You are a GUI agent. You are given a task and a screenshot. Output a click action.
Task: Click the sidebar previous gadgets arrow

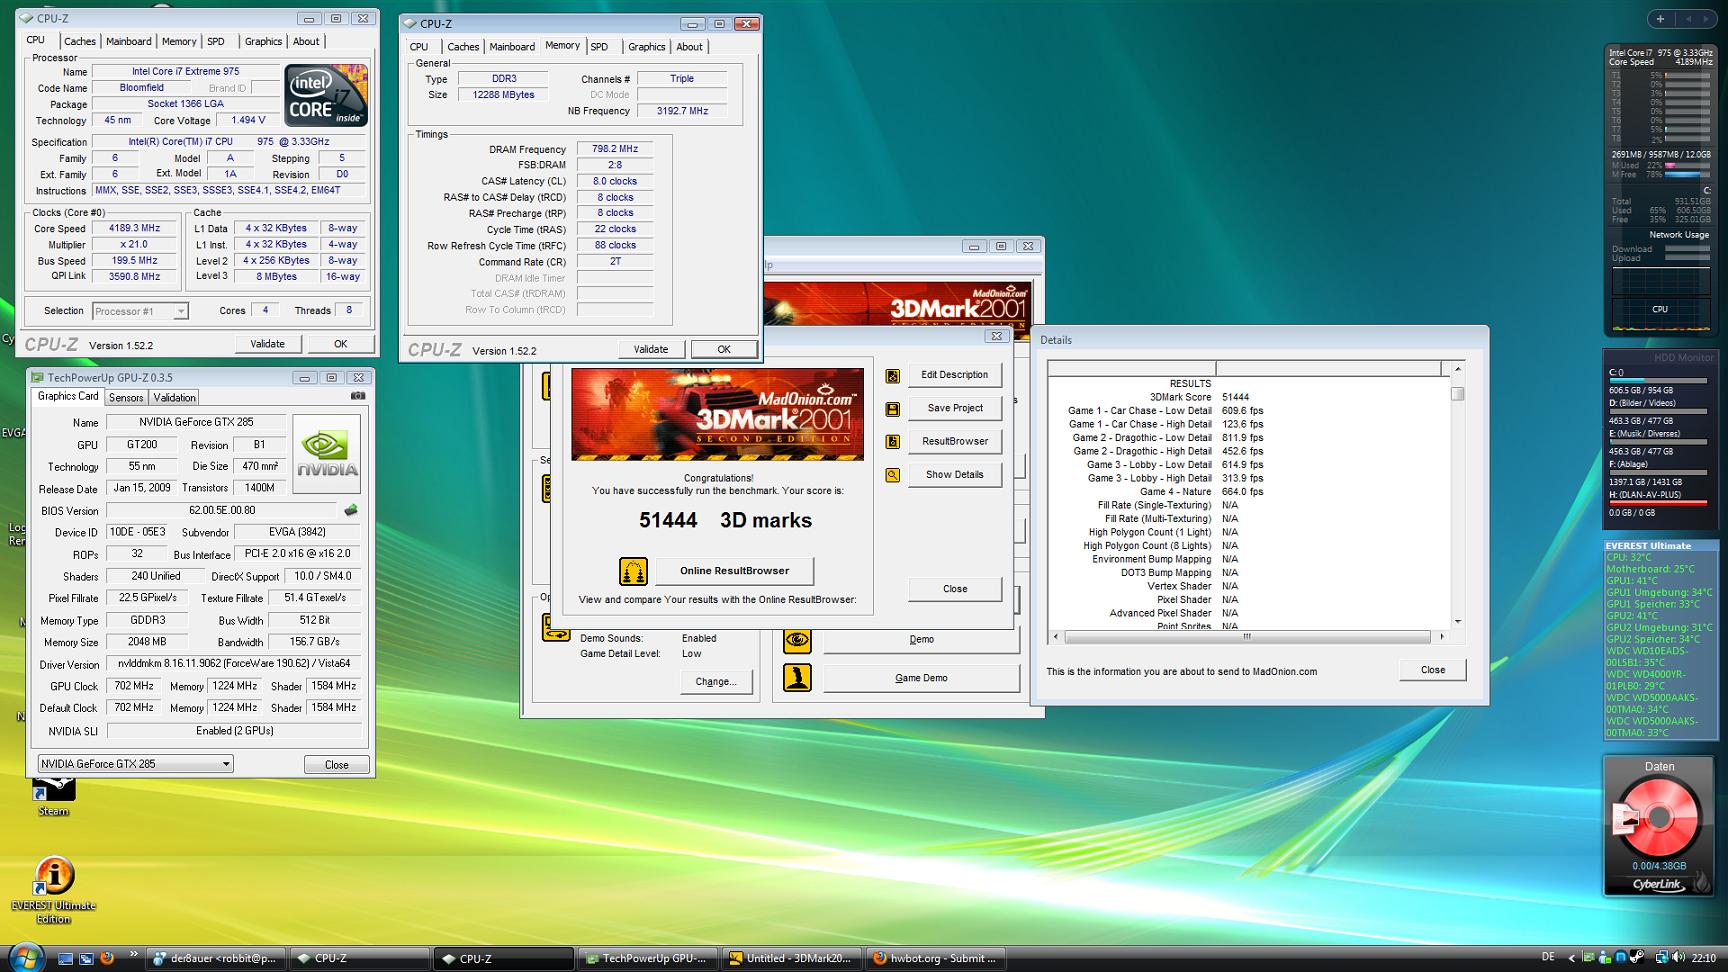point(1688,19)
